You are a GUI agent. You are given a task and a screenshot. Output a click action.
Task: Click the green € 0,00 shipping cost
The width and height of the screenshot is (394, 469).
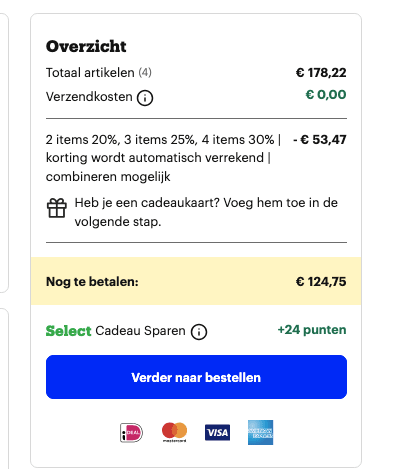point(326,95)
